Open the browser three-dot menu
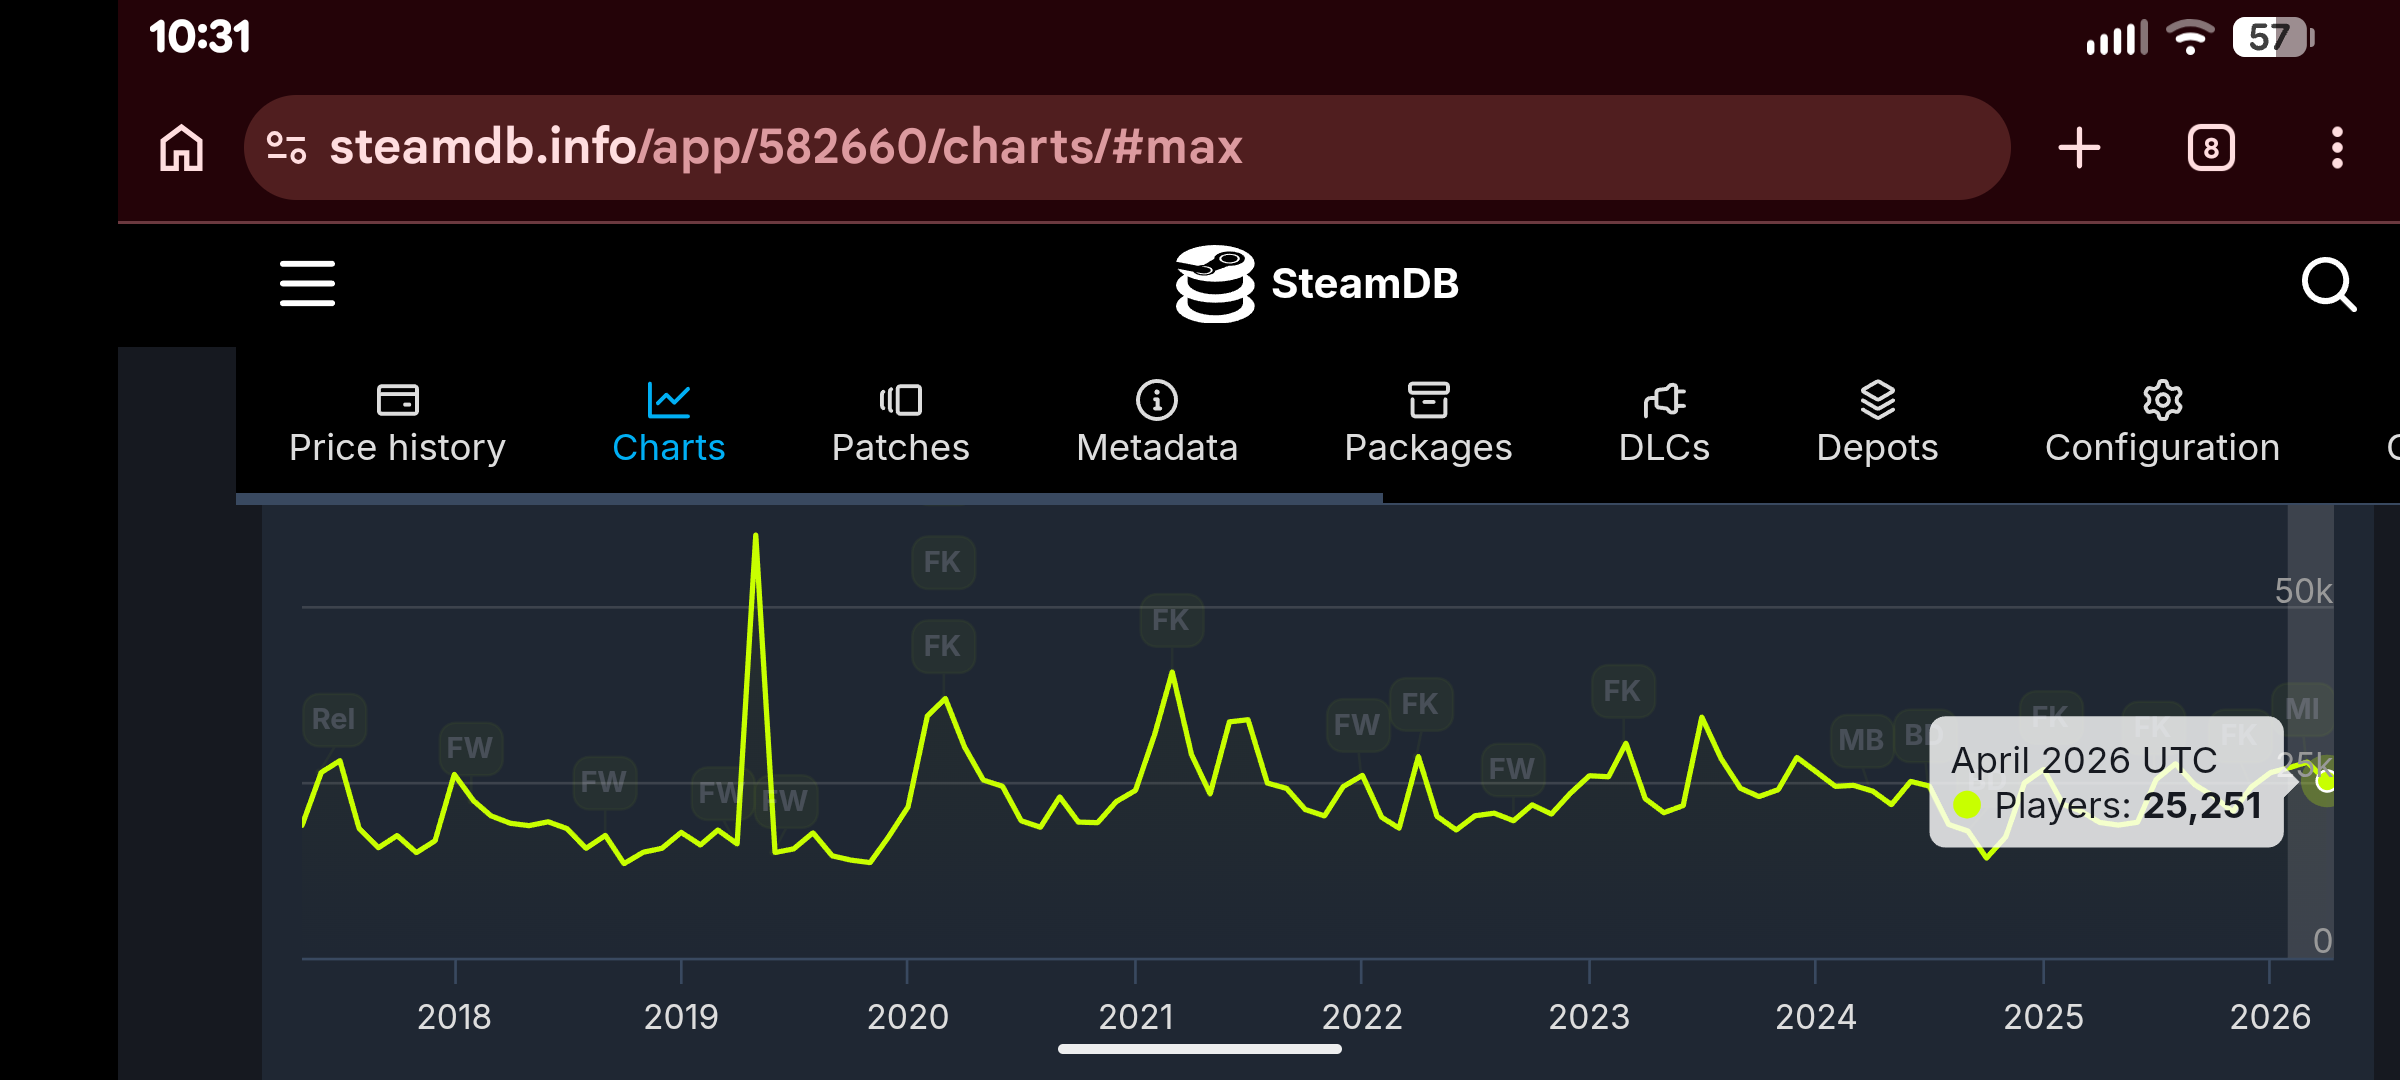This screenshot has height=1080, width=2400. (x=2337, y=148)
